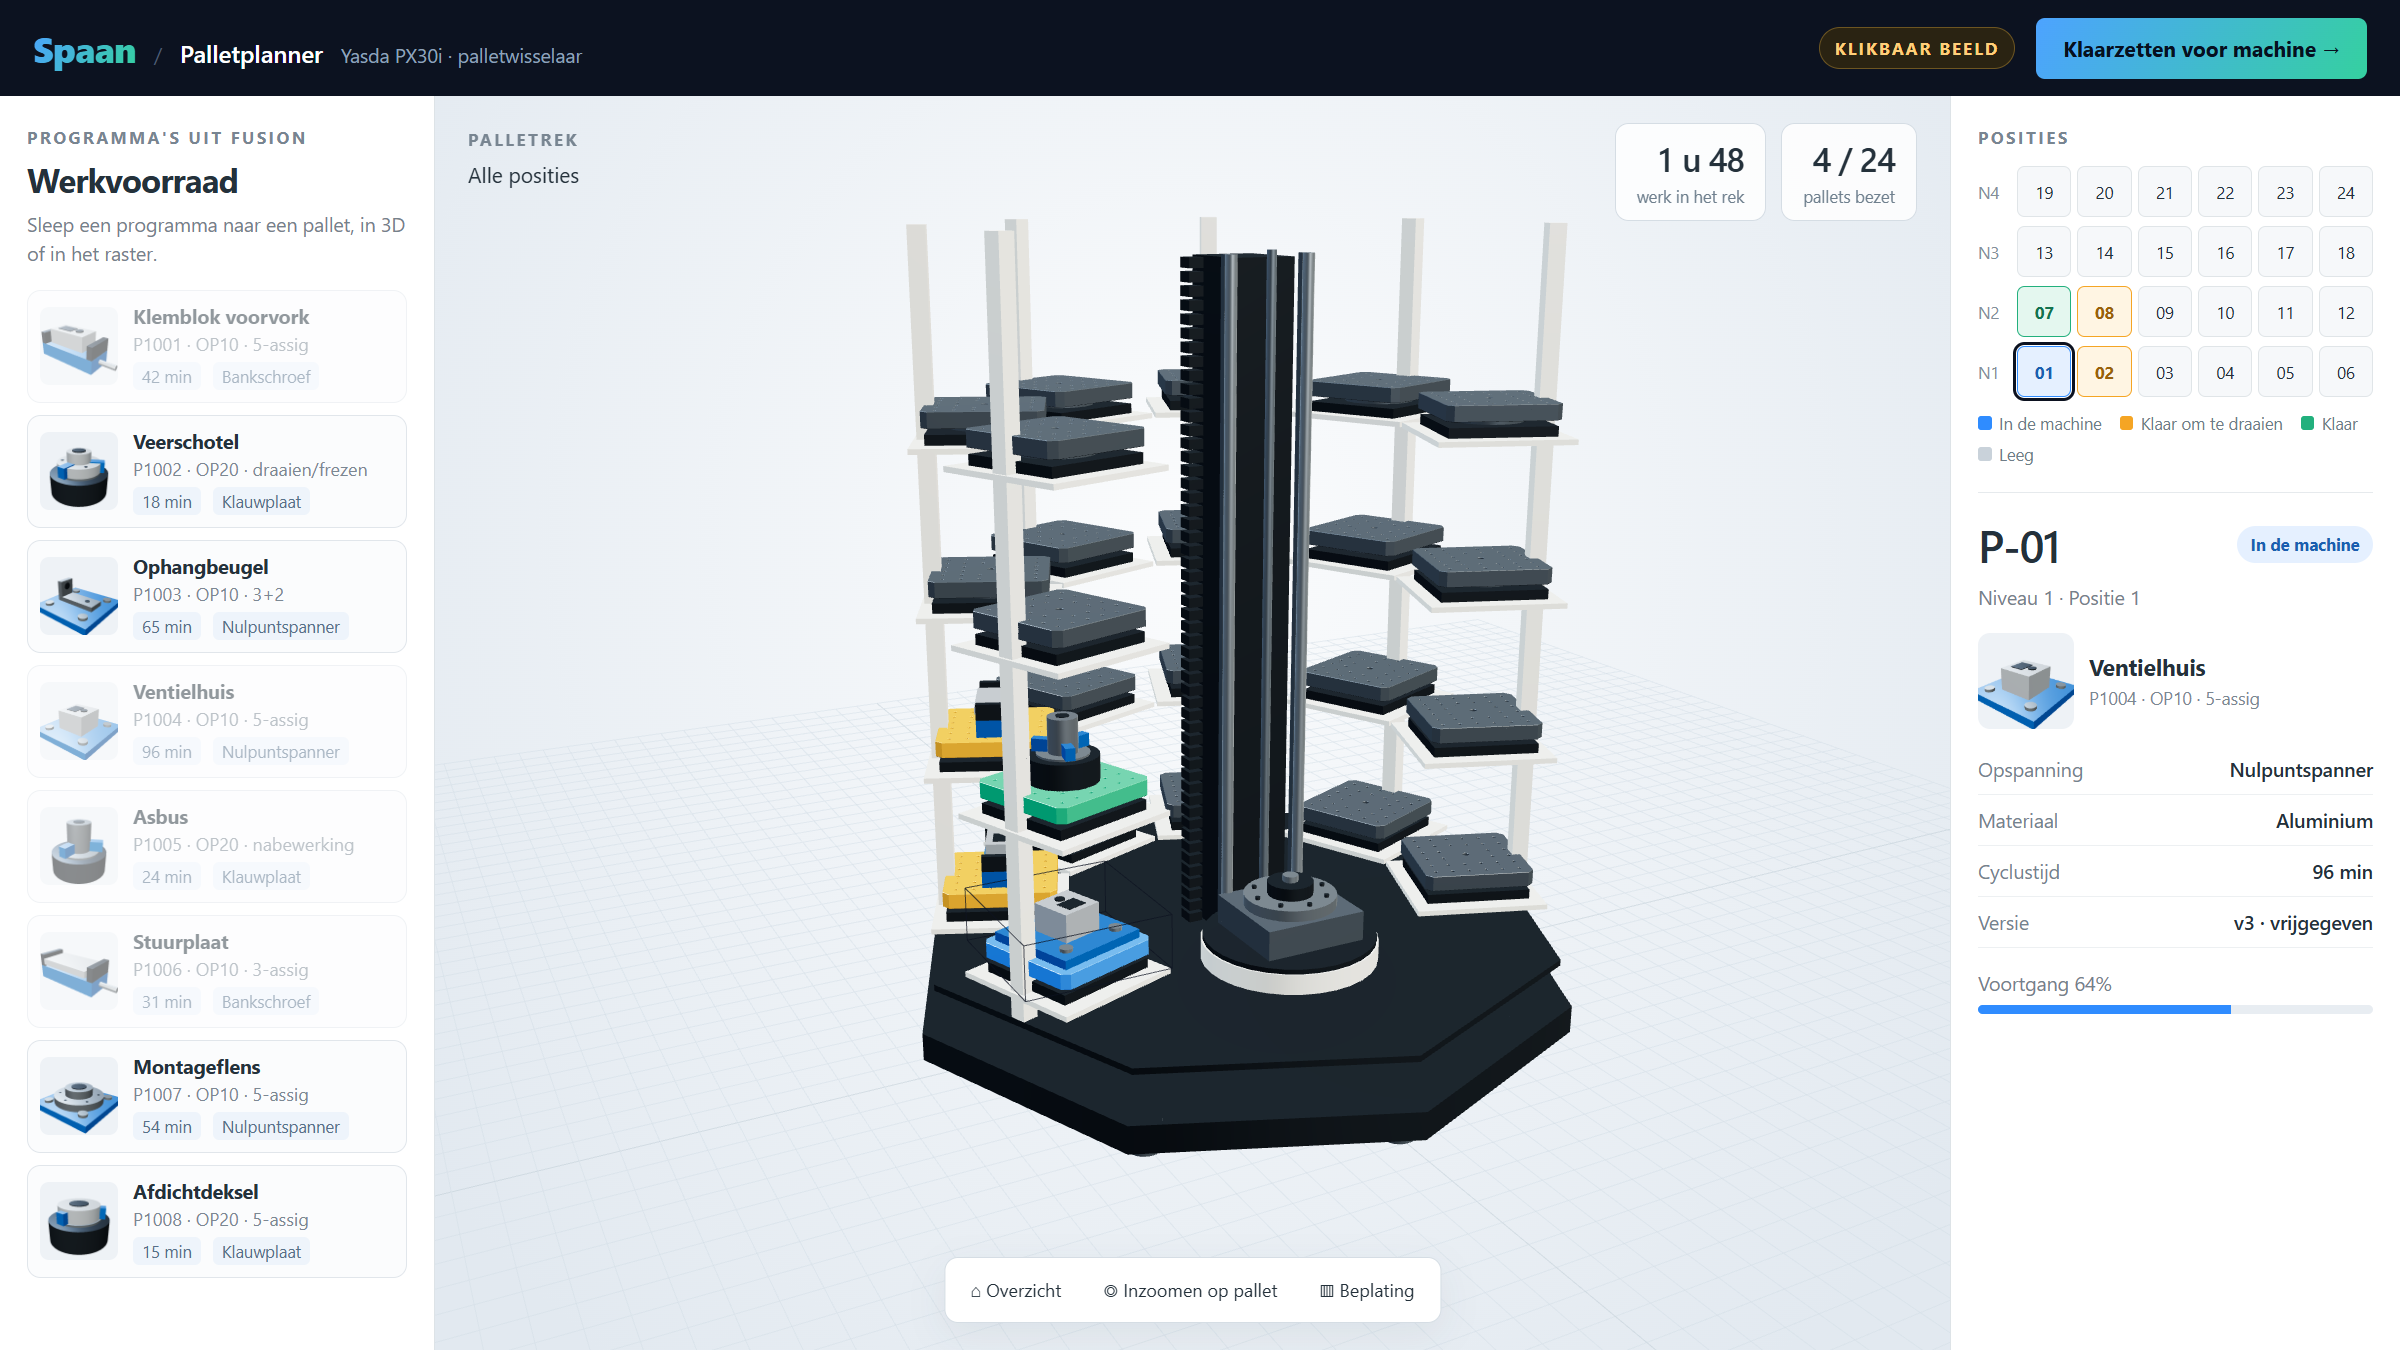This screenshot has width=2400, height=1350.
Task: Click the orange Klaar om te draaien swatch
Action: coord(2127,423)
